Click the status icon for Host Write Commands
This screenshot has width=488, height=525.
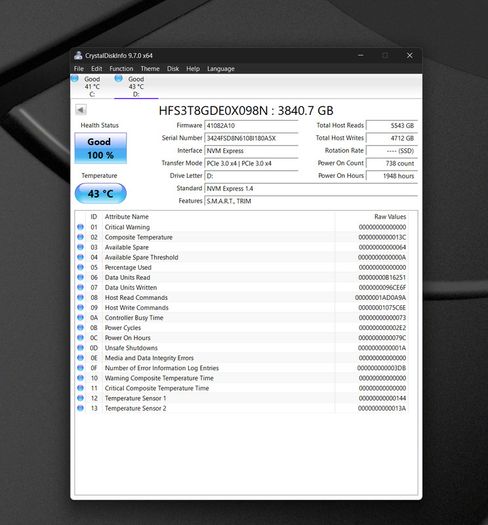click(80, 307)
